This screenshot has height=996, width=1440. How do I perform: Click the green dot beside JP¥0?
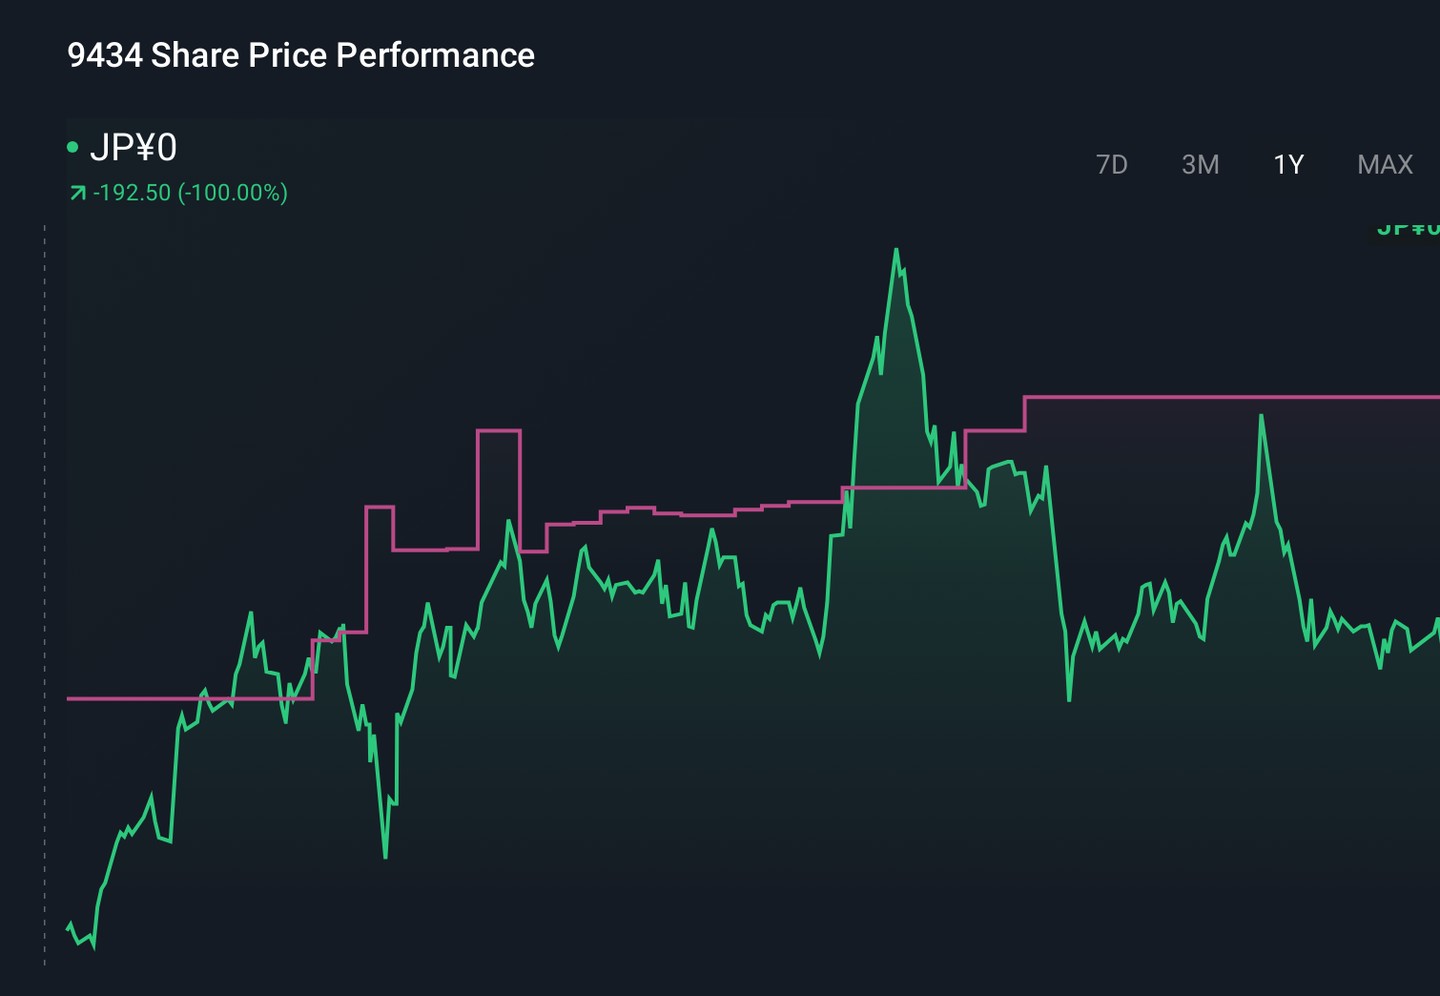(x=72, y=147)
